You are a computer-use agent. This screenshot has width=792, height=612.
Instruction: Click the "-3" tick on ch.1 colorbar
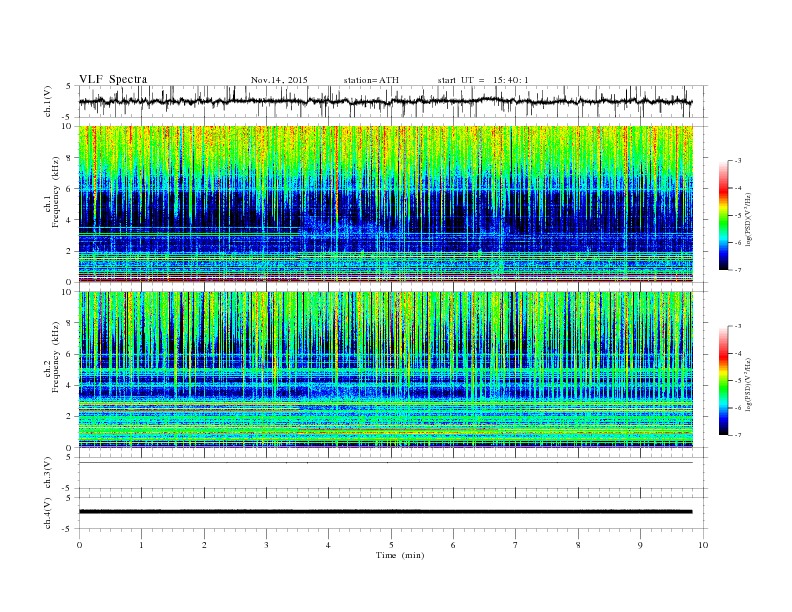pyautogui.click(x=738, y=161)
